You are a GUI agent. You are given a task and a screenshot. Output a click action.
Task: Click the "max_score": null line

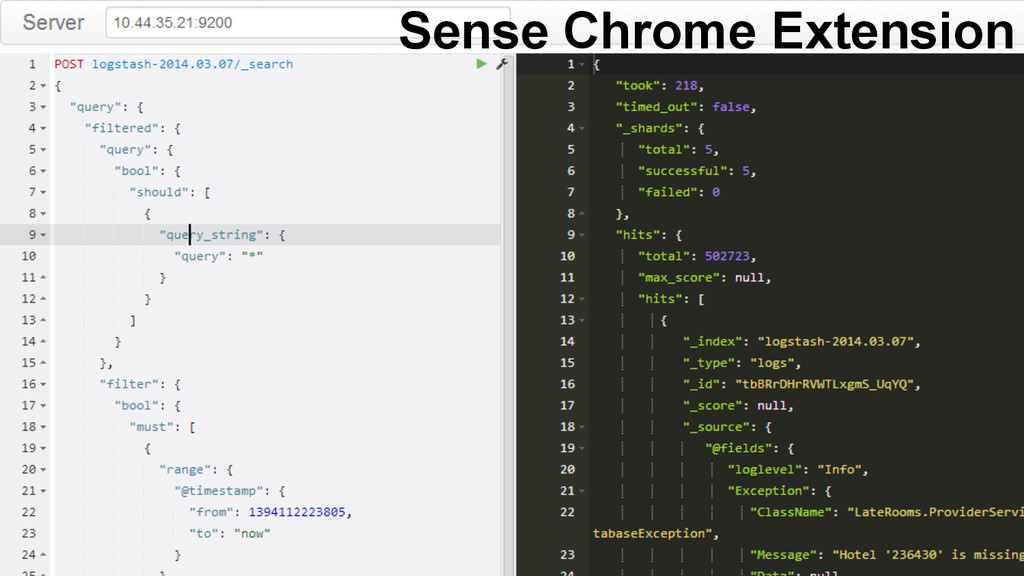[704, 278]
